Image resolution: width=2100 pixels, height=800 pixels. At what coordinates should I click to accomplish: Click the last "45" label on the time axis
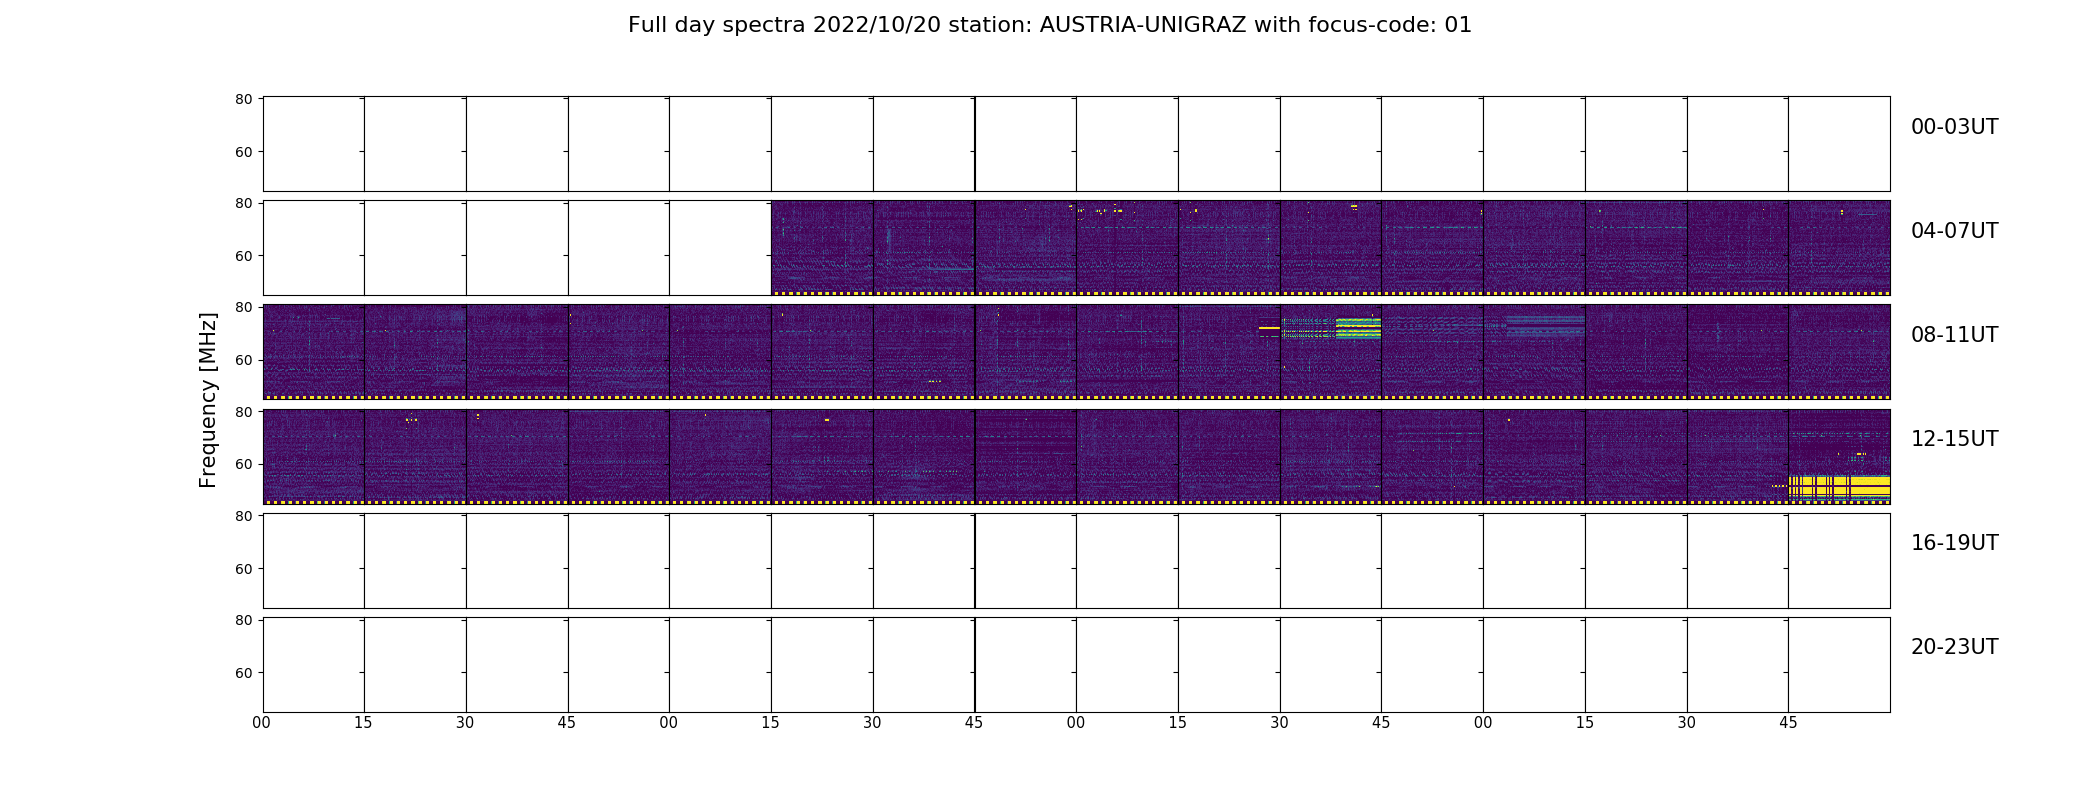(x=1788, y=723)
